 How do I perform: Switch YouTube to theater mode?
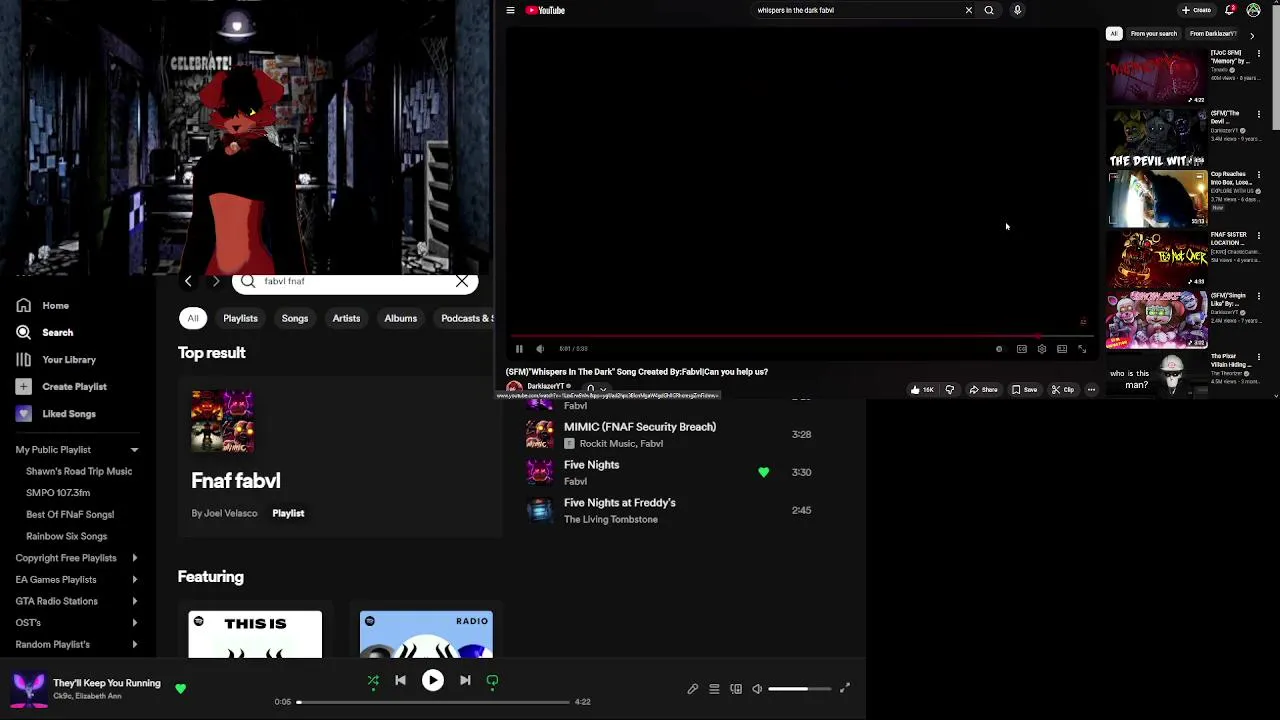point(1061,349)
